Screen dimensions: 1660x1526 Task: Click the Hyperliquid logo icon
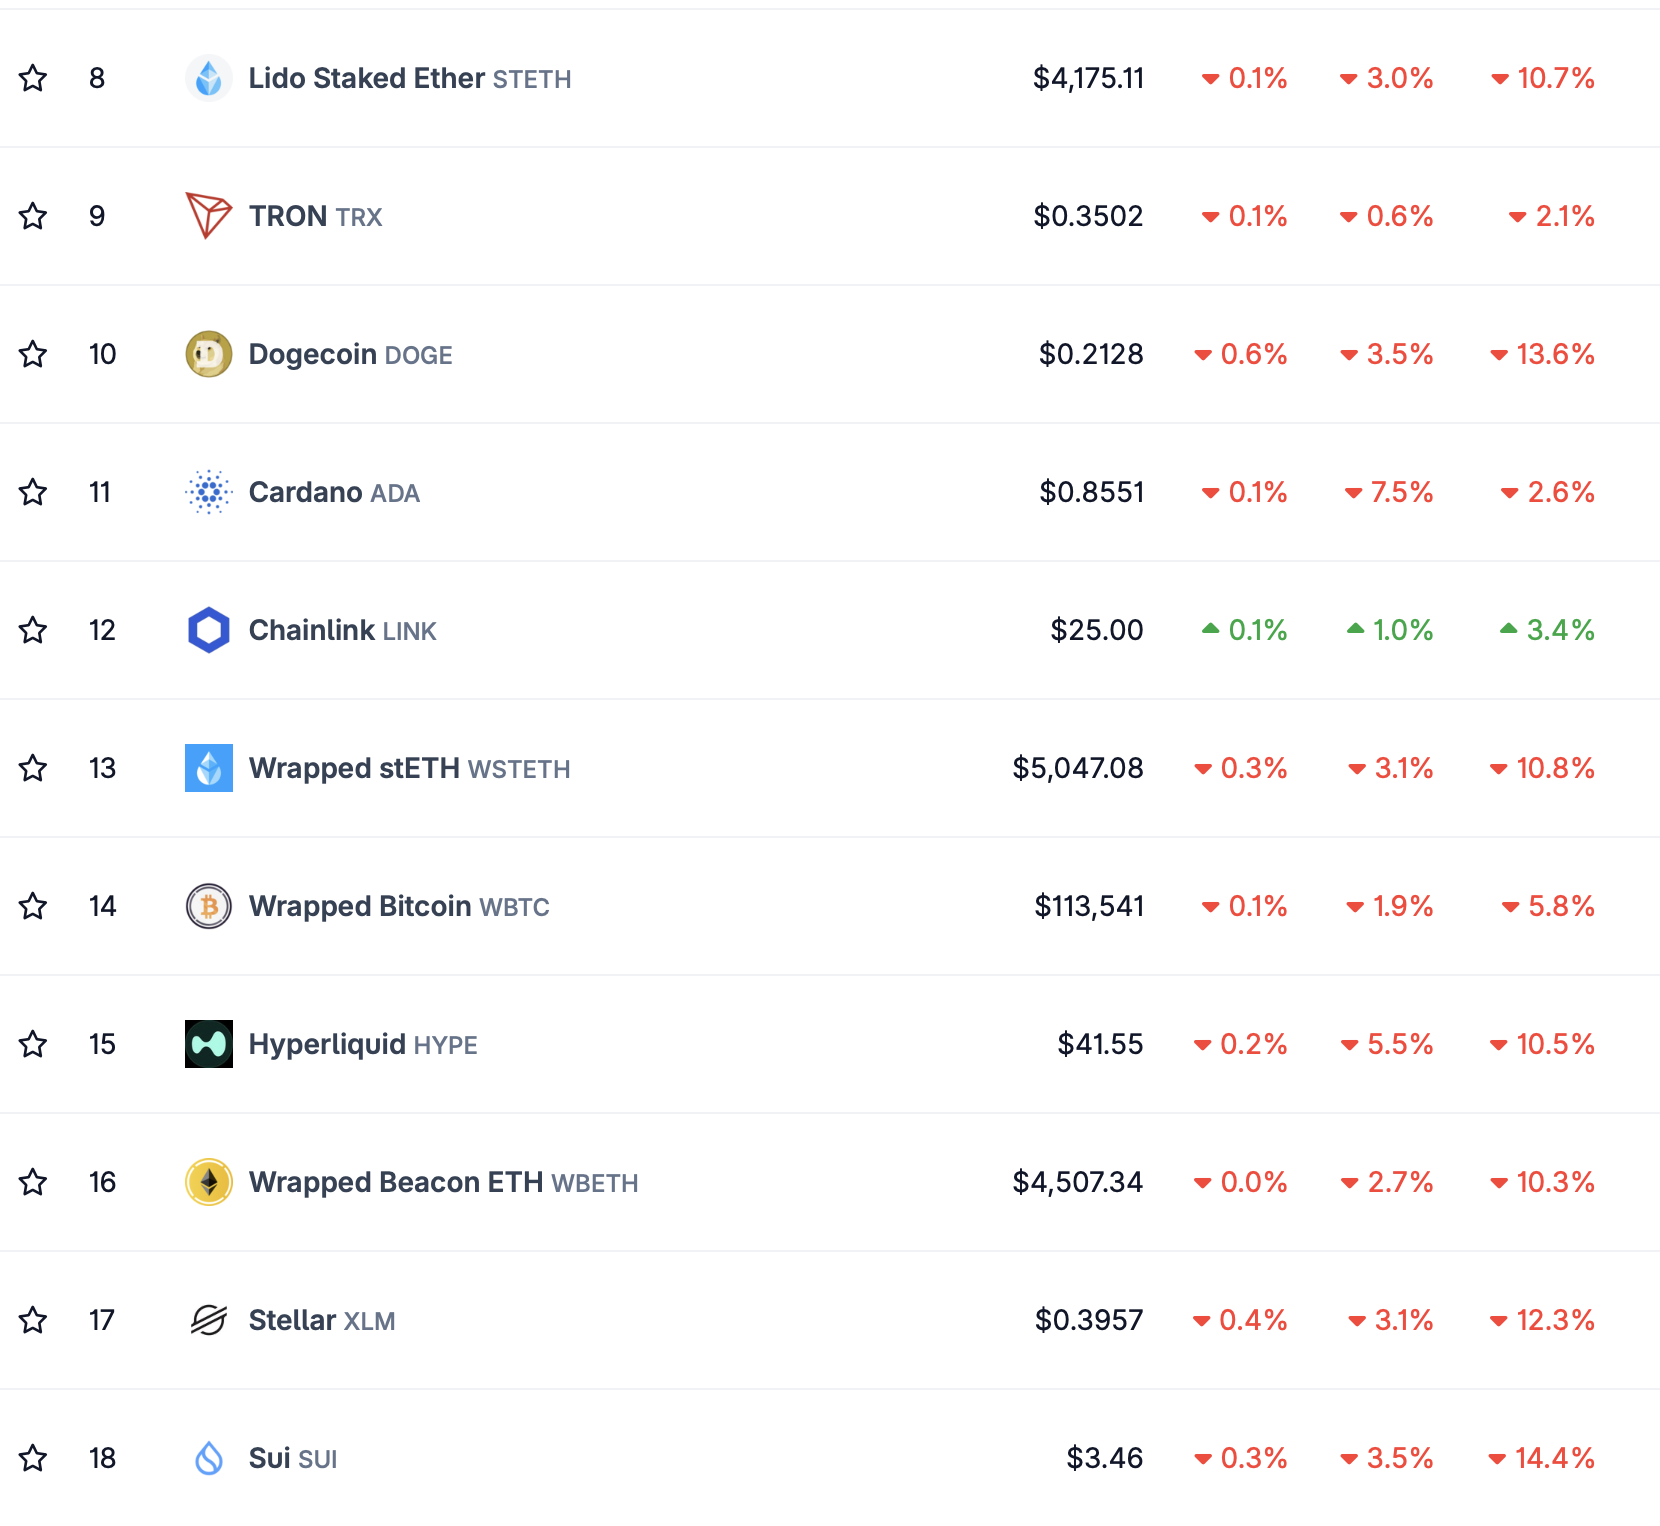pyautogui.click(x=209, y=1044)
